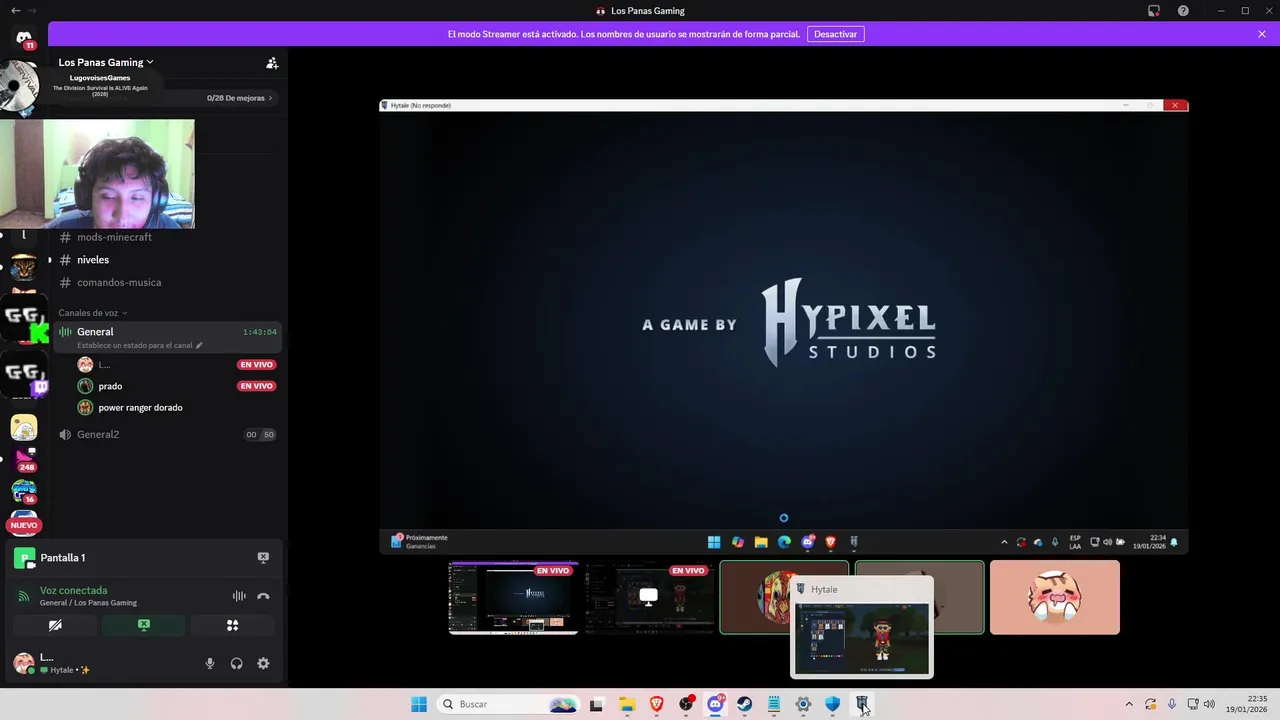Toggle the camera on in voice panel
This screenshot has height=720, width=1280.
point(55,625)
